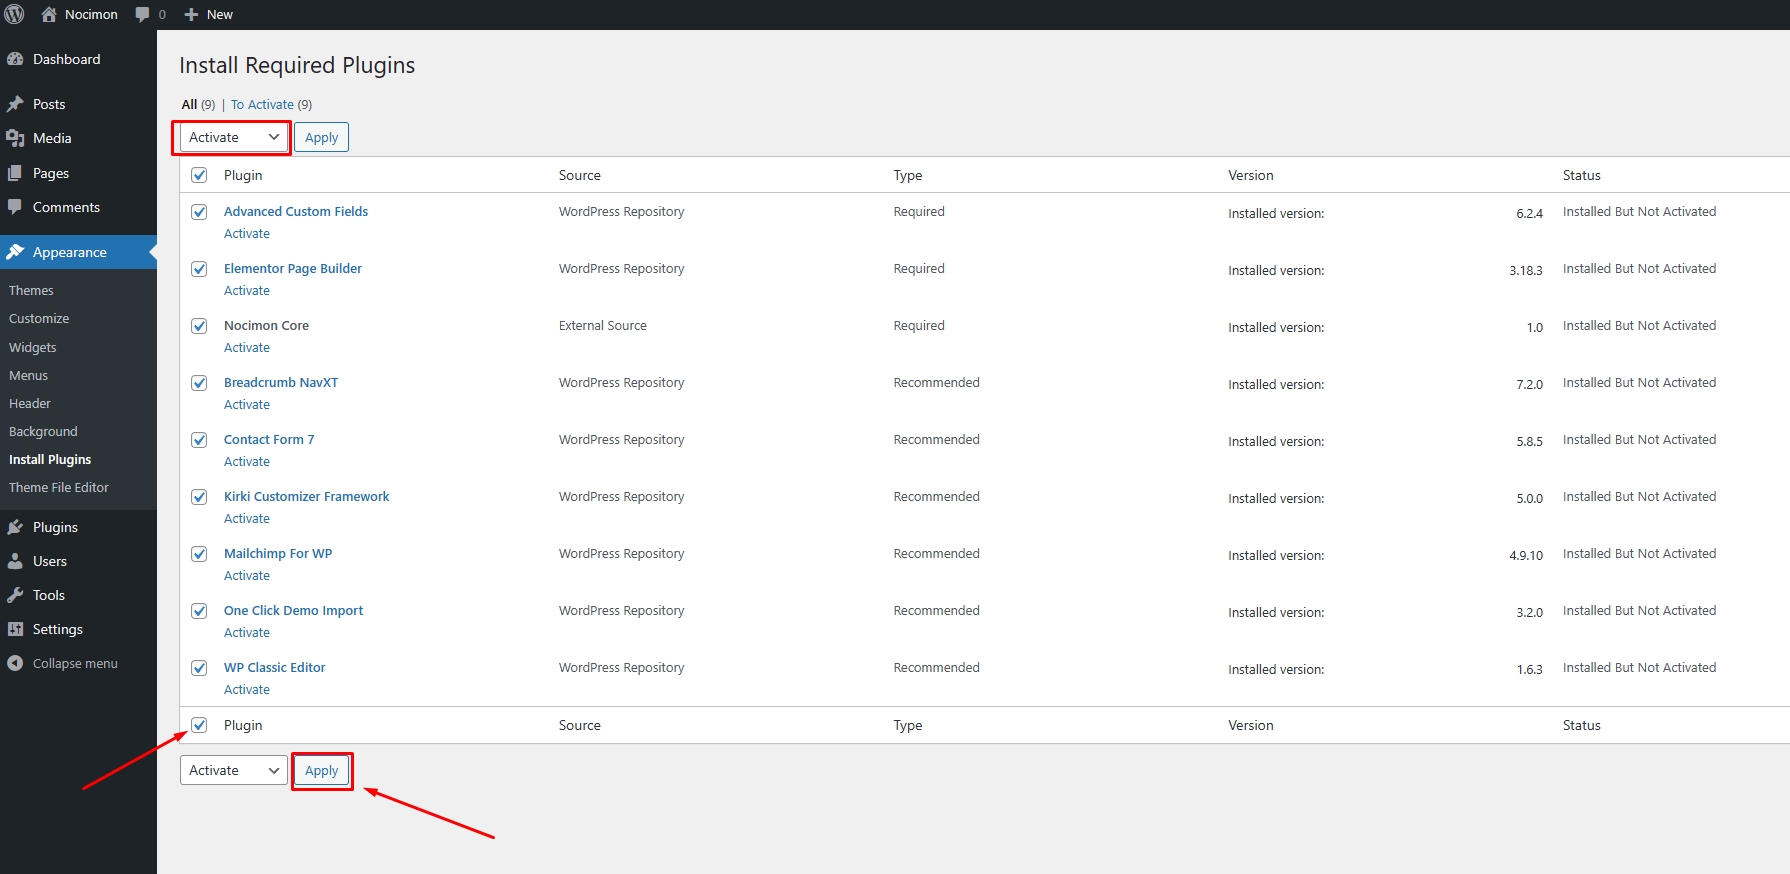The height and width of the screenshot is (874, 1790).
Task: Click the plus New icon in admin bar
Action: pyautogui.click(x=192, y=14)
